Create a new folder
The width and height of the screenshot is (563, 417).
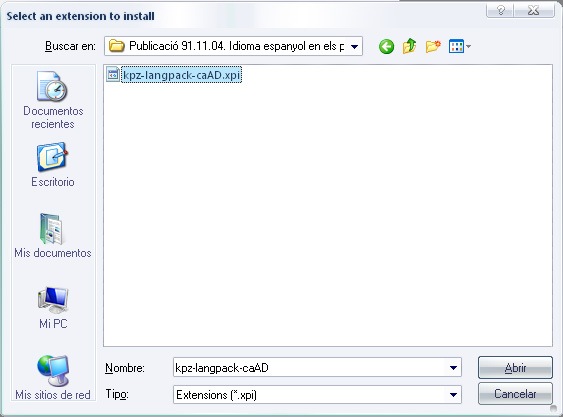[x=433, y=46]
